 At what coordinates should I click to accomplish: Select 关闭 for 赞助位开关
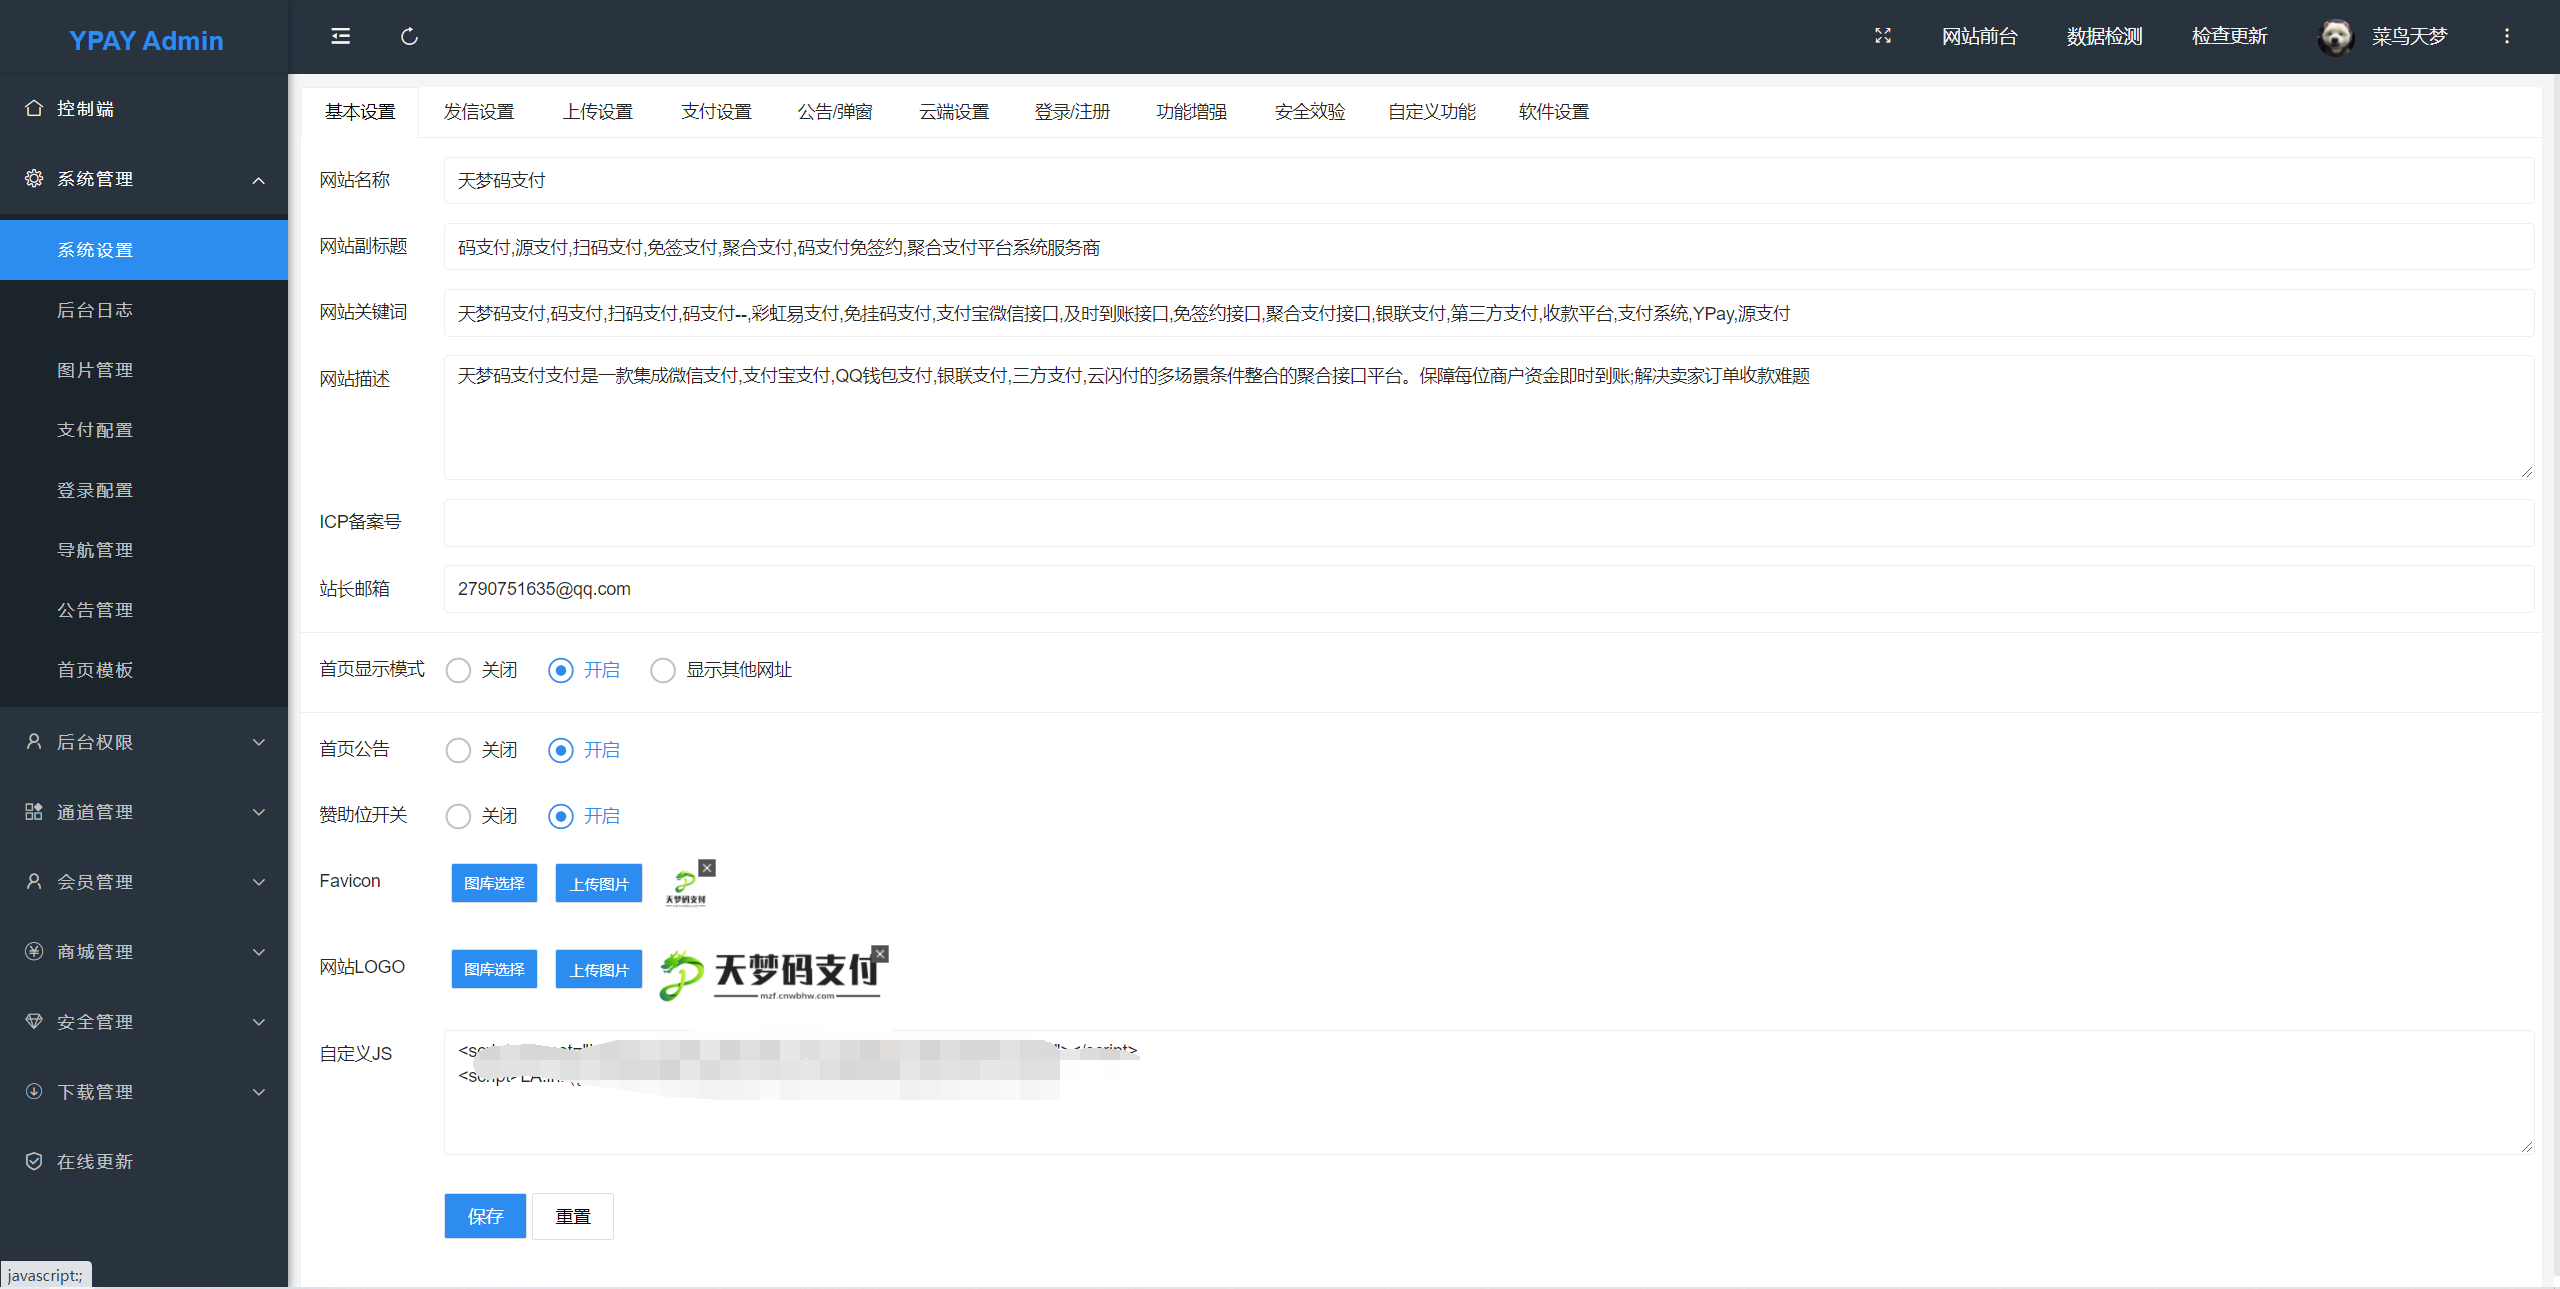click(458, 816)
